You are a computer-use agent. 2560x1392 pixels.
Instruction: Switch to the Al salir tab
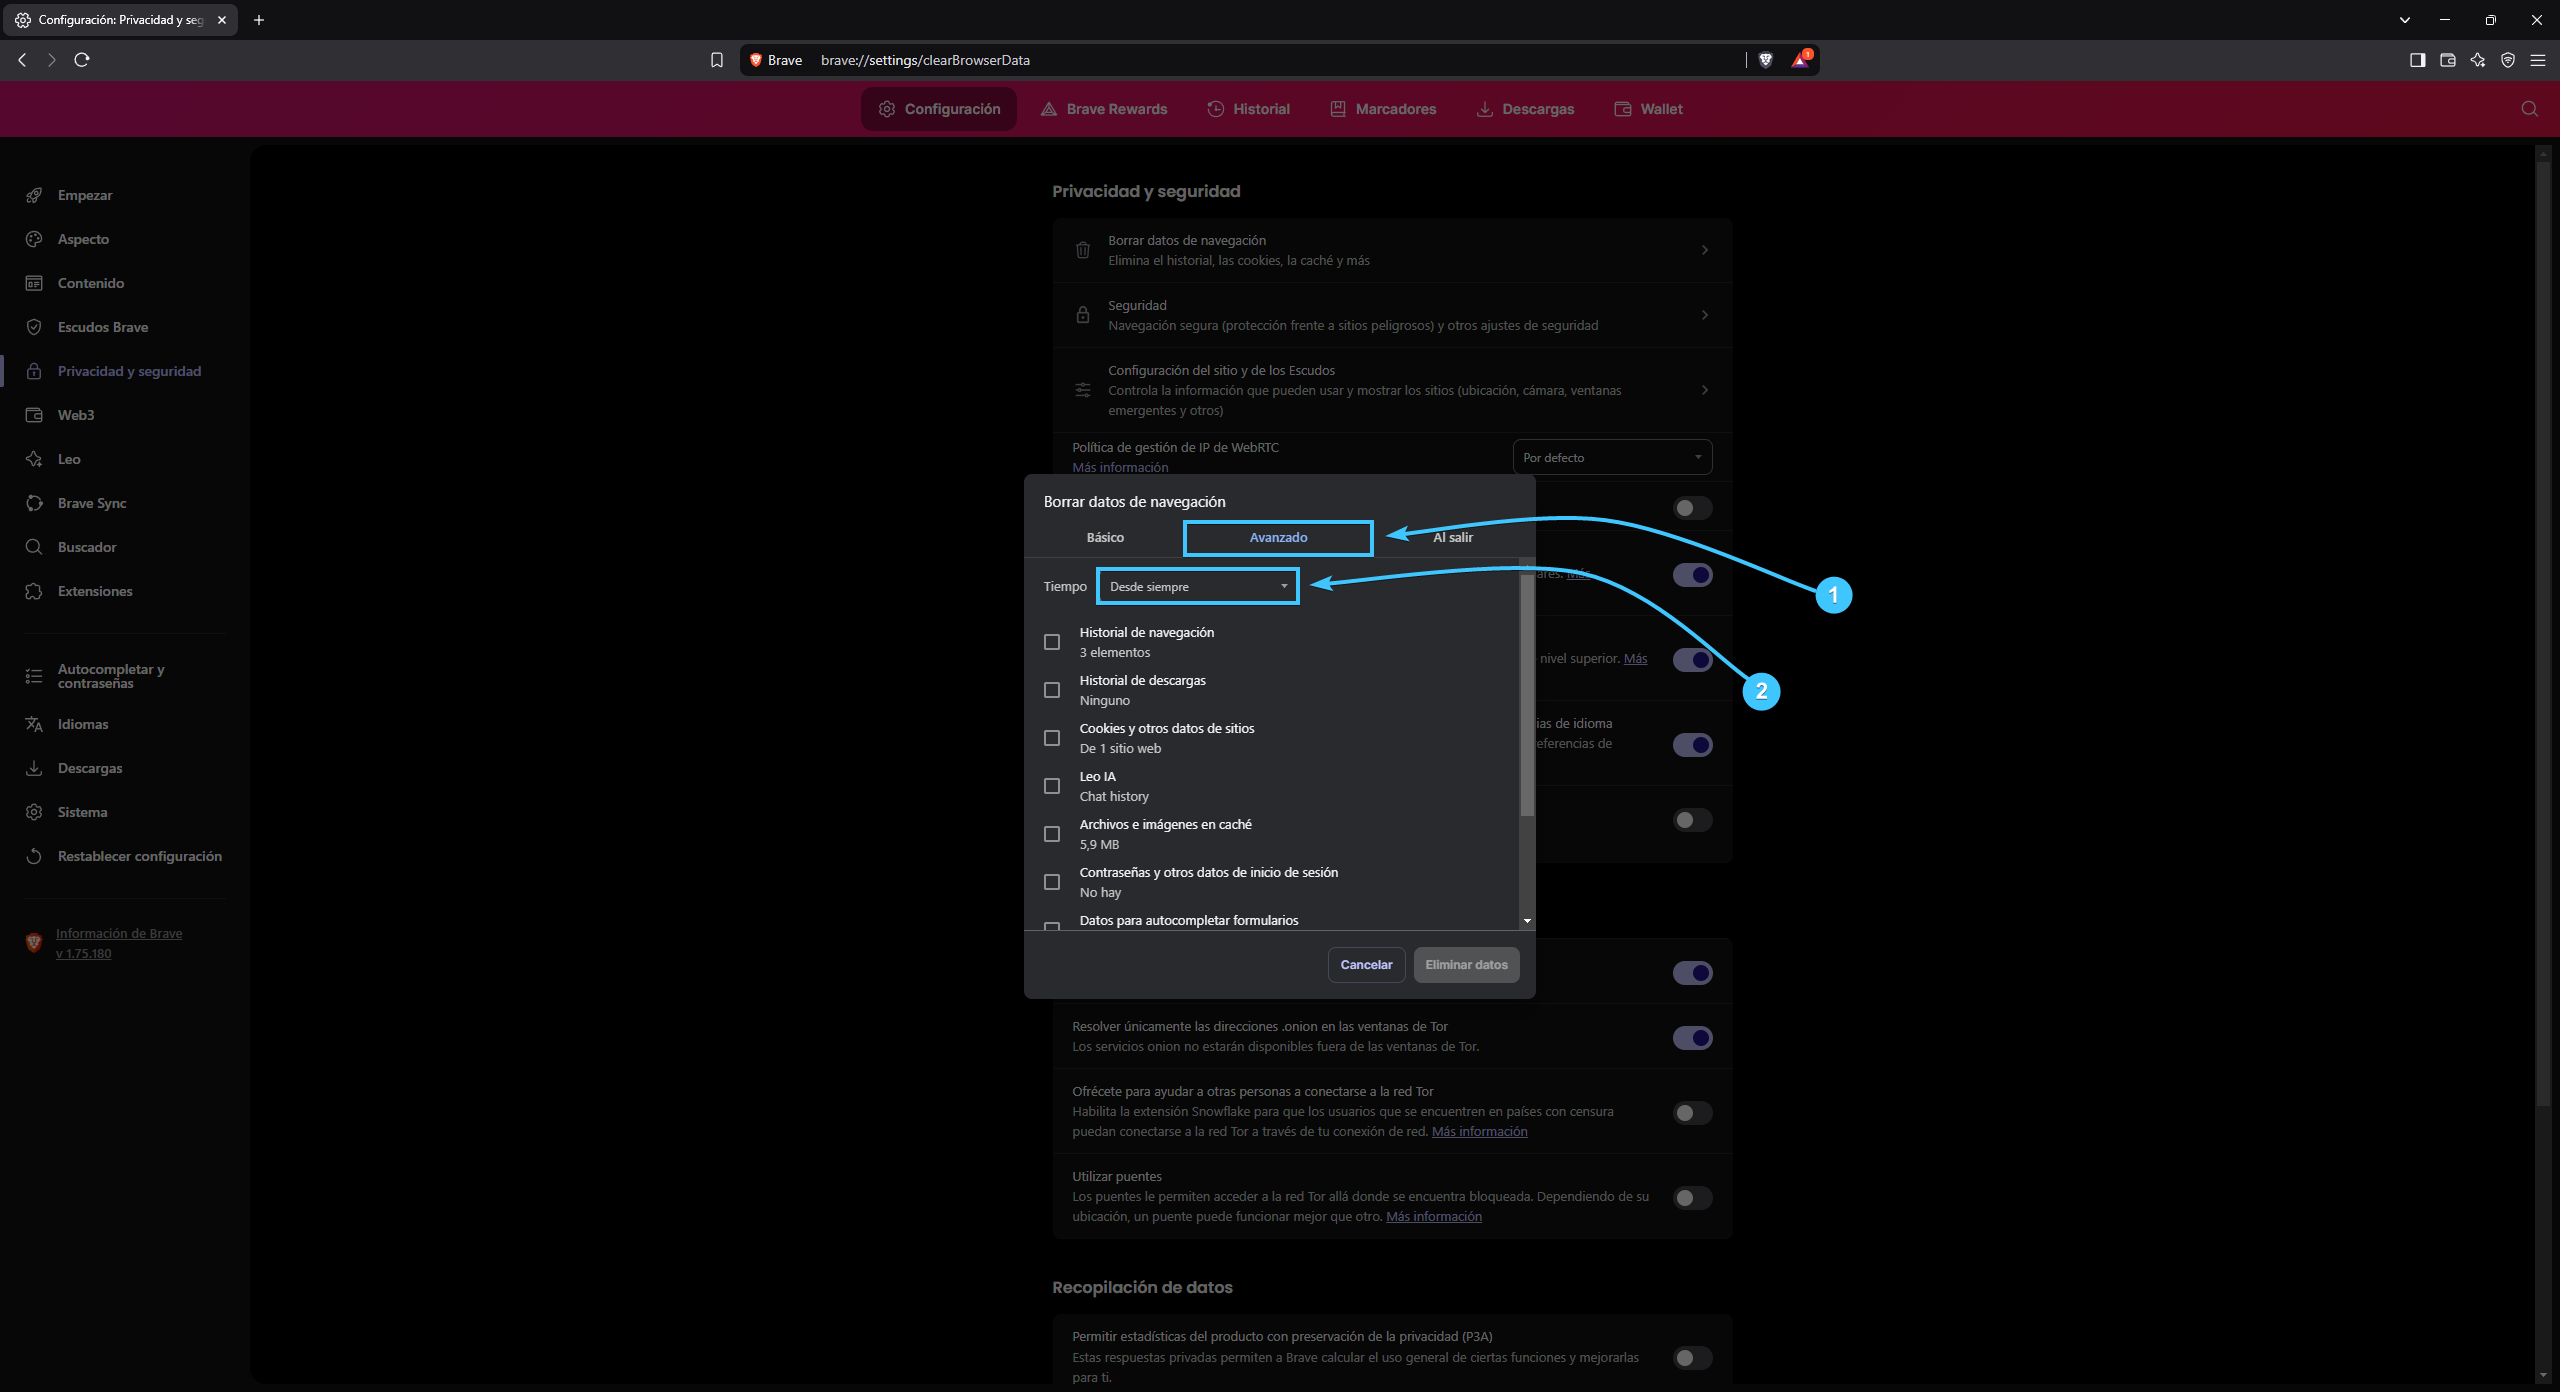coord(1453,537)
